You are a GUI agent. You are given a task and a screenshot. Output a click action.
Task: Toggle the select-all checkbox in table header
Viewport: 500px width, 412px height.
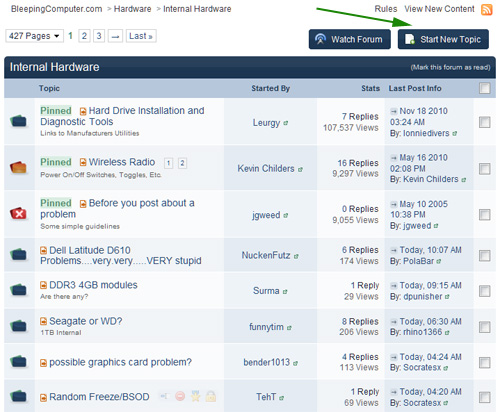pos(484,88)
